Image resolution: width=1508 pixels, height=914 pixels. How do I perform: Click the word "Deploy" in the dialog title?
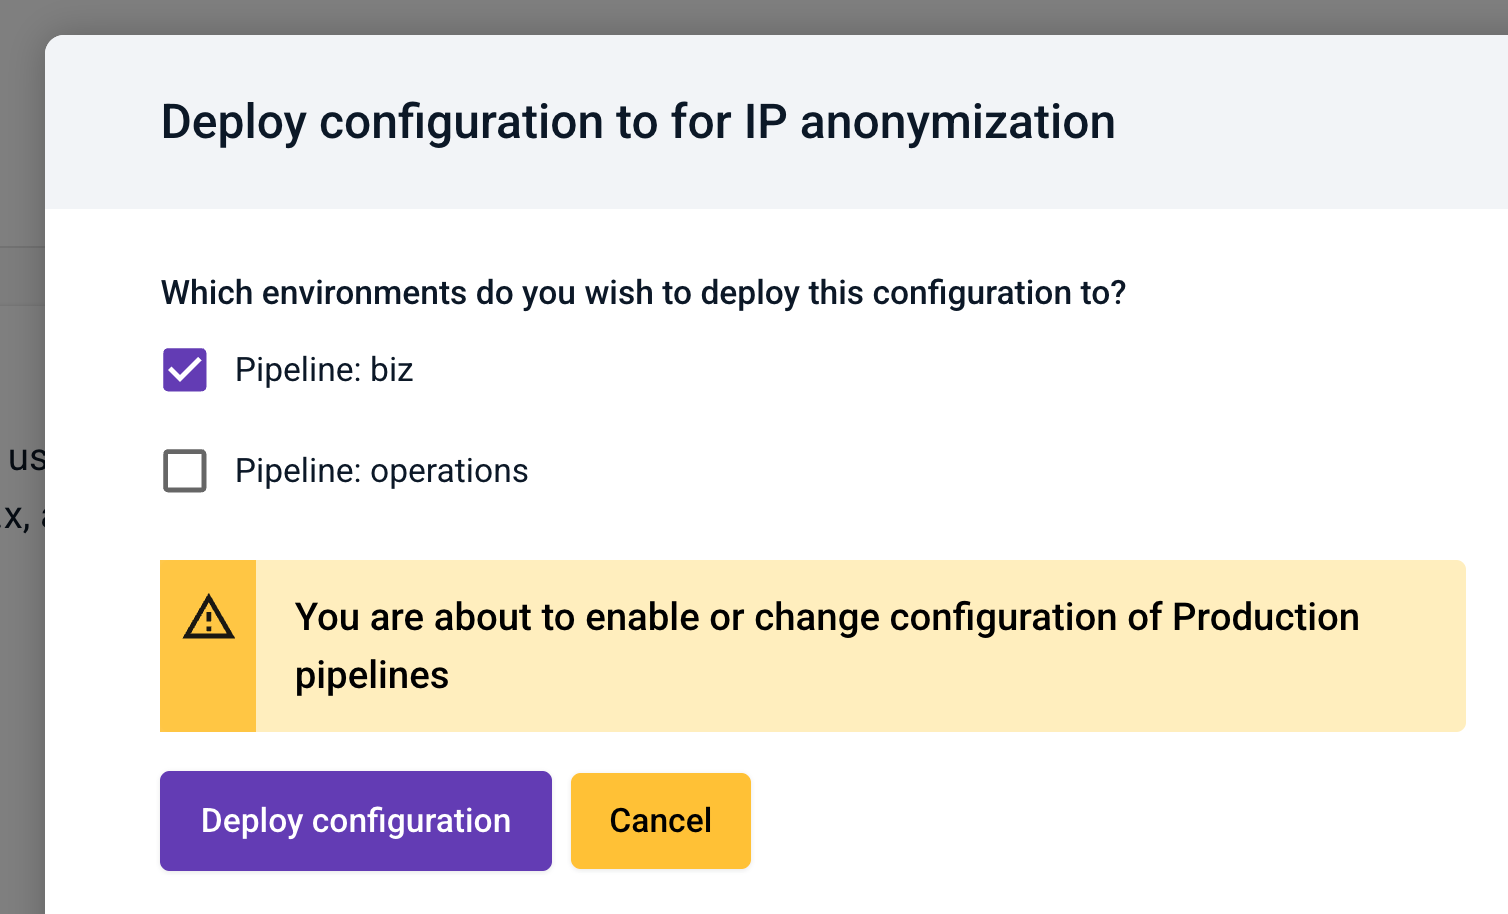click(x=233, y=122)
